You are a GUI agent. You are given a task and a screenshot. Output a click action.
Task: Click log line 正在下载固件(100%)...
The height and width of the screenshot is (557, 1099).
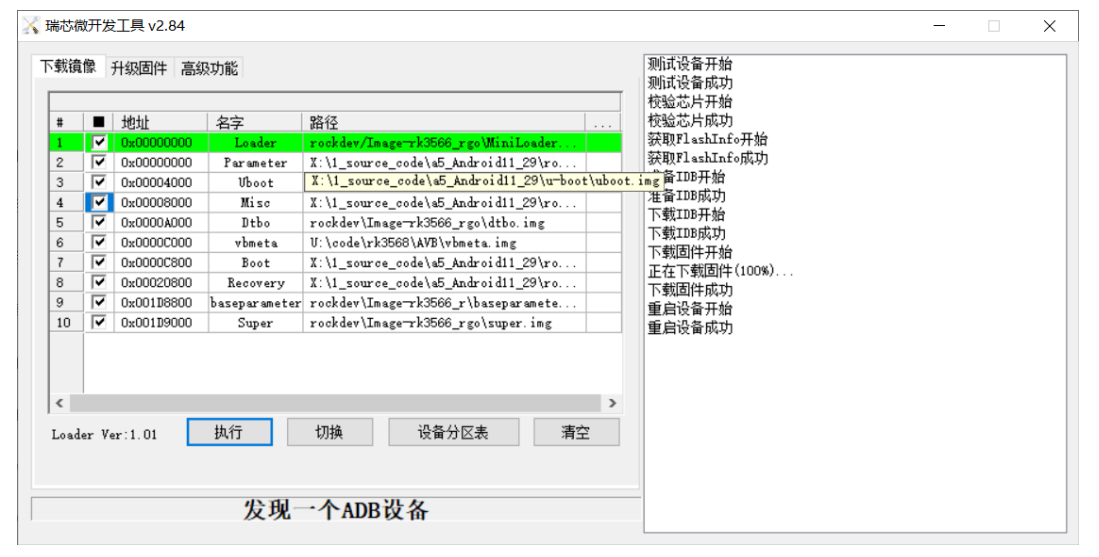[x=721, y=271]
